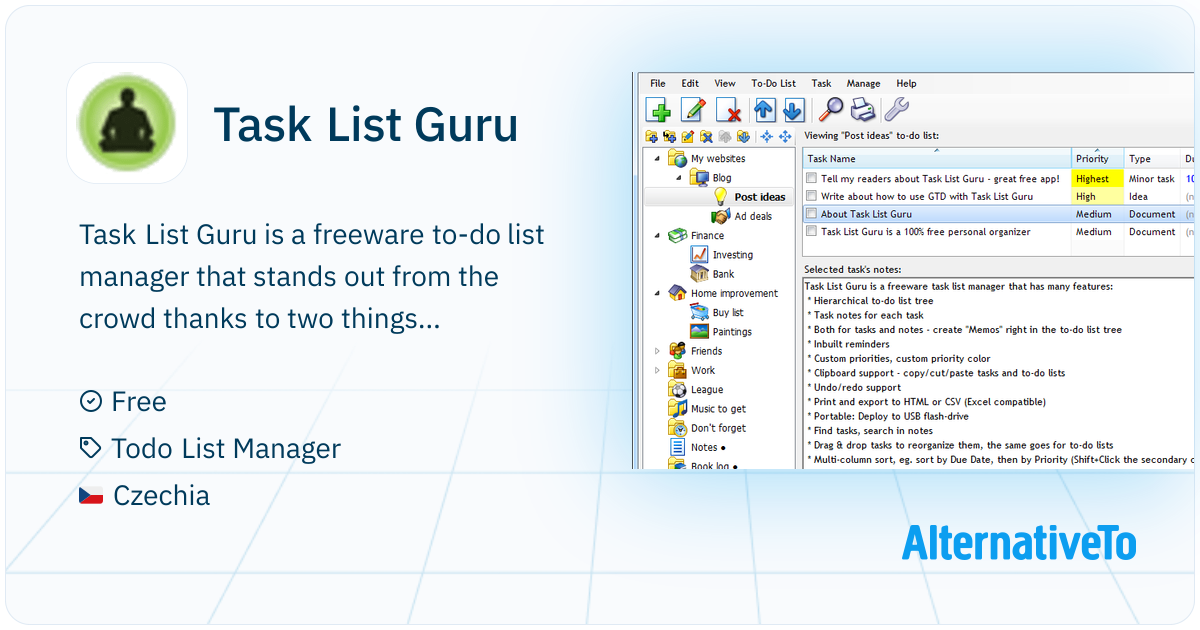Select the Ad deals to-do list label
Image resolution: width=1200 pixels, height=630 pixels.
tap(753, 216)
